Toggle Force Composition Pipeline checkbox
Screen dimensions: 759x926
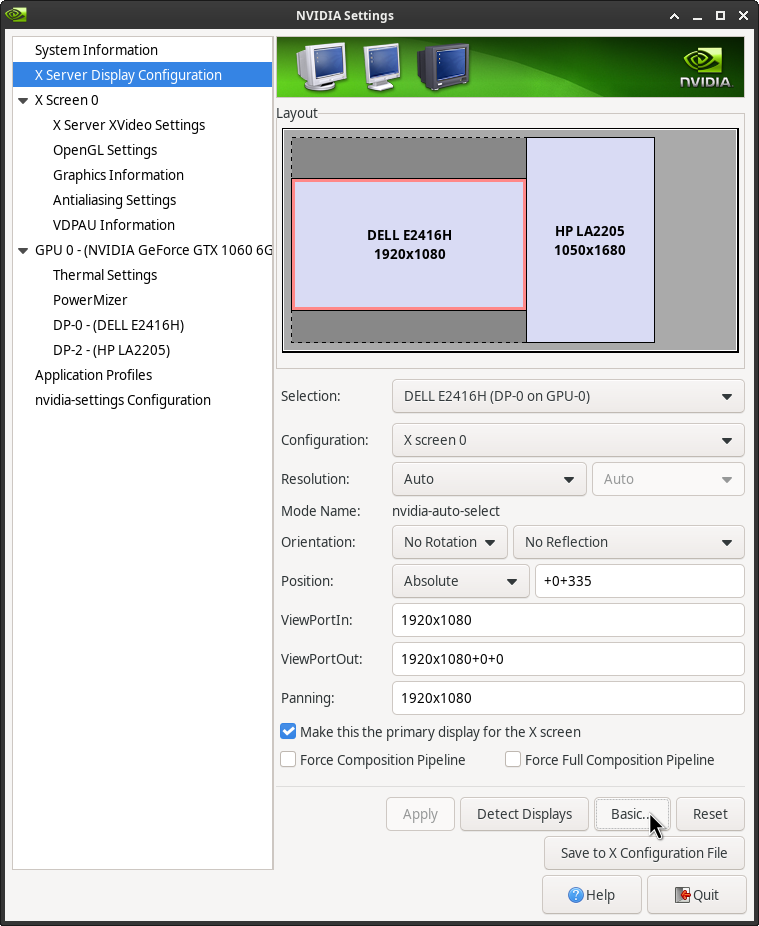click(288, 759)
